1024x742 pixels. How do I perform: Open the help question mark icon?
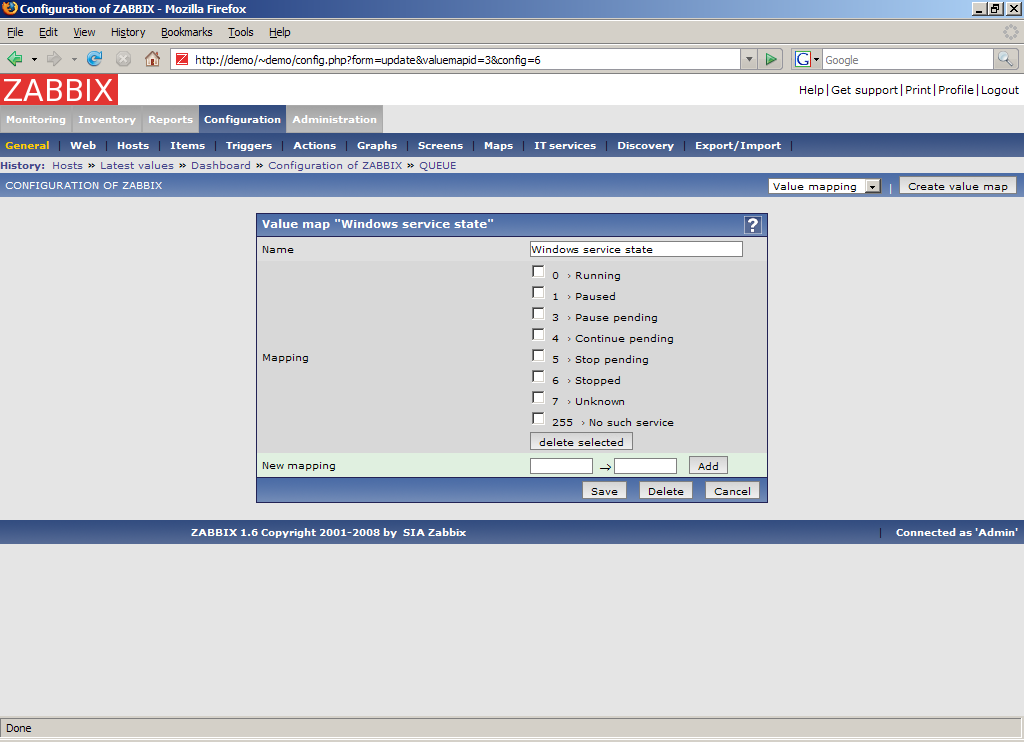pos(752,225)
